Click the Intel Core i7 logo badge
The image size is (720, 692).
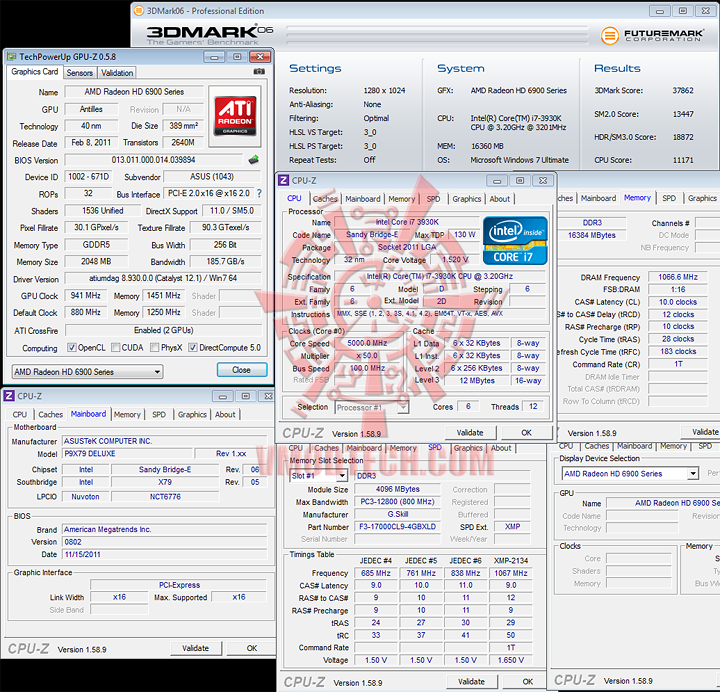(x=515, y=241)
